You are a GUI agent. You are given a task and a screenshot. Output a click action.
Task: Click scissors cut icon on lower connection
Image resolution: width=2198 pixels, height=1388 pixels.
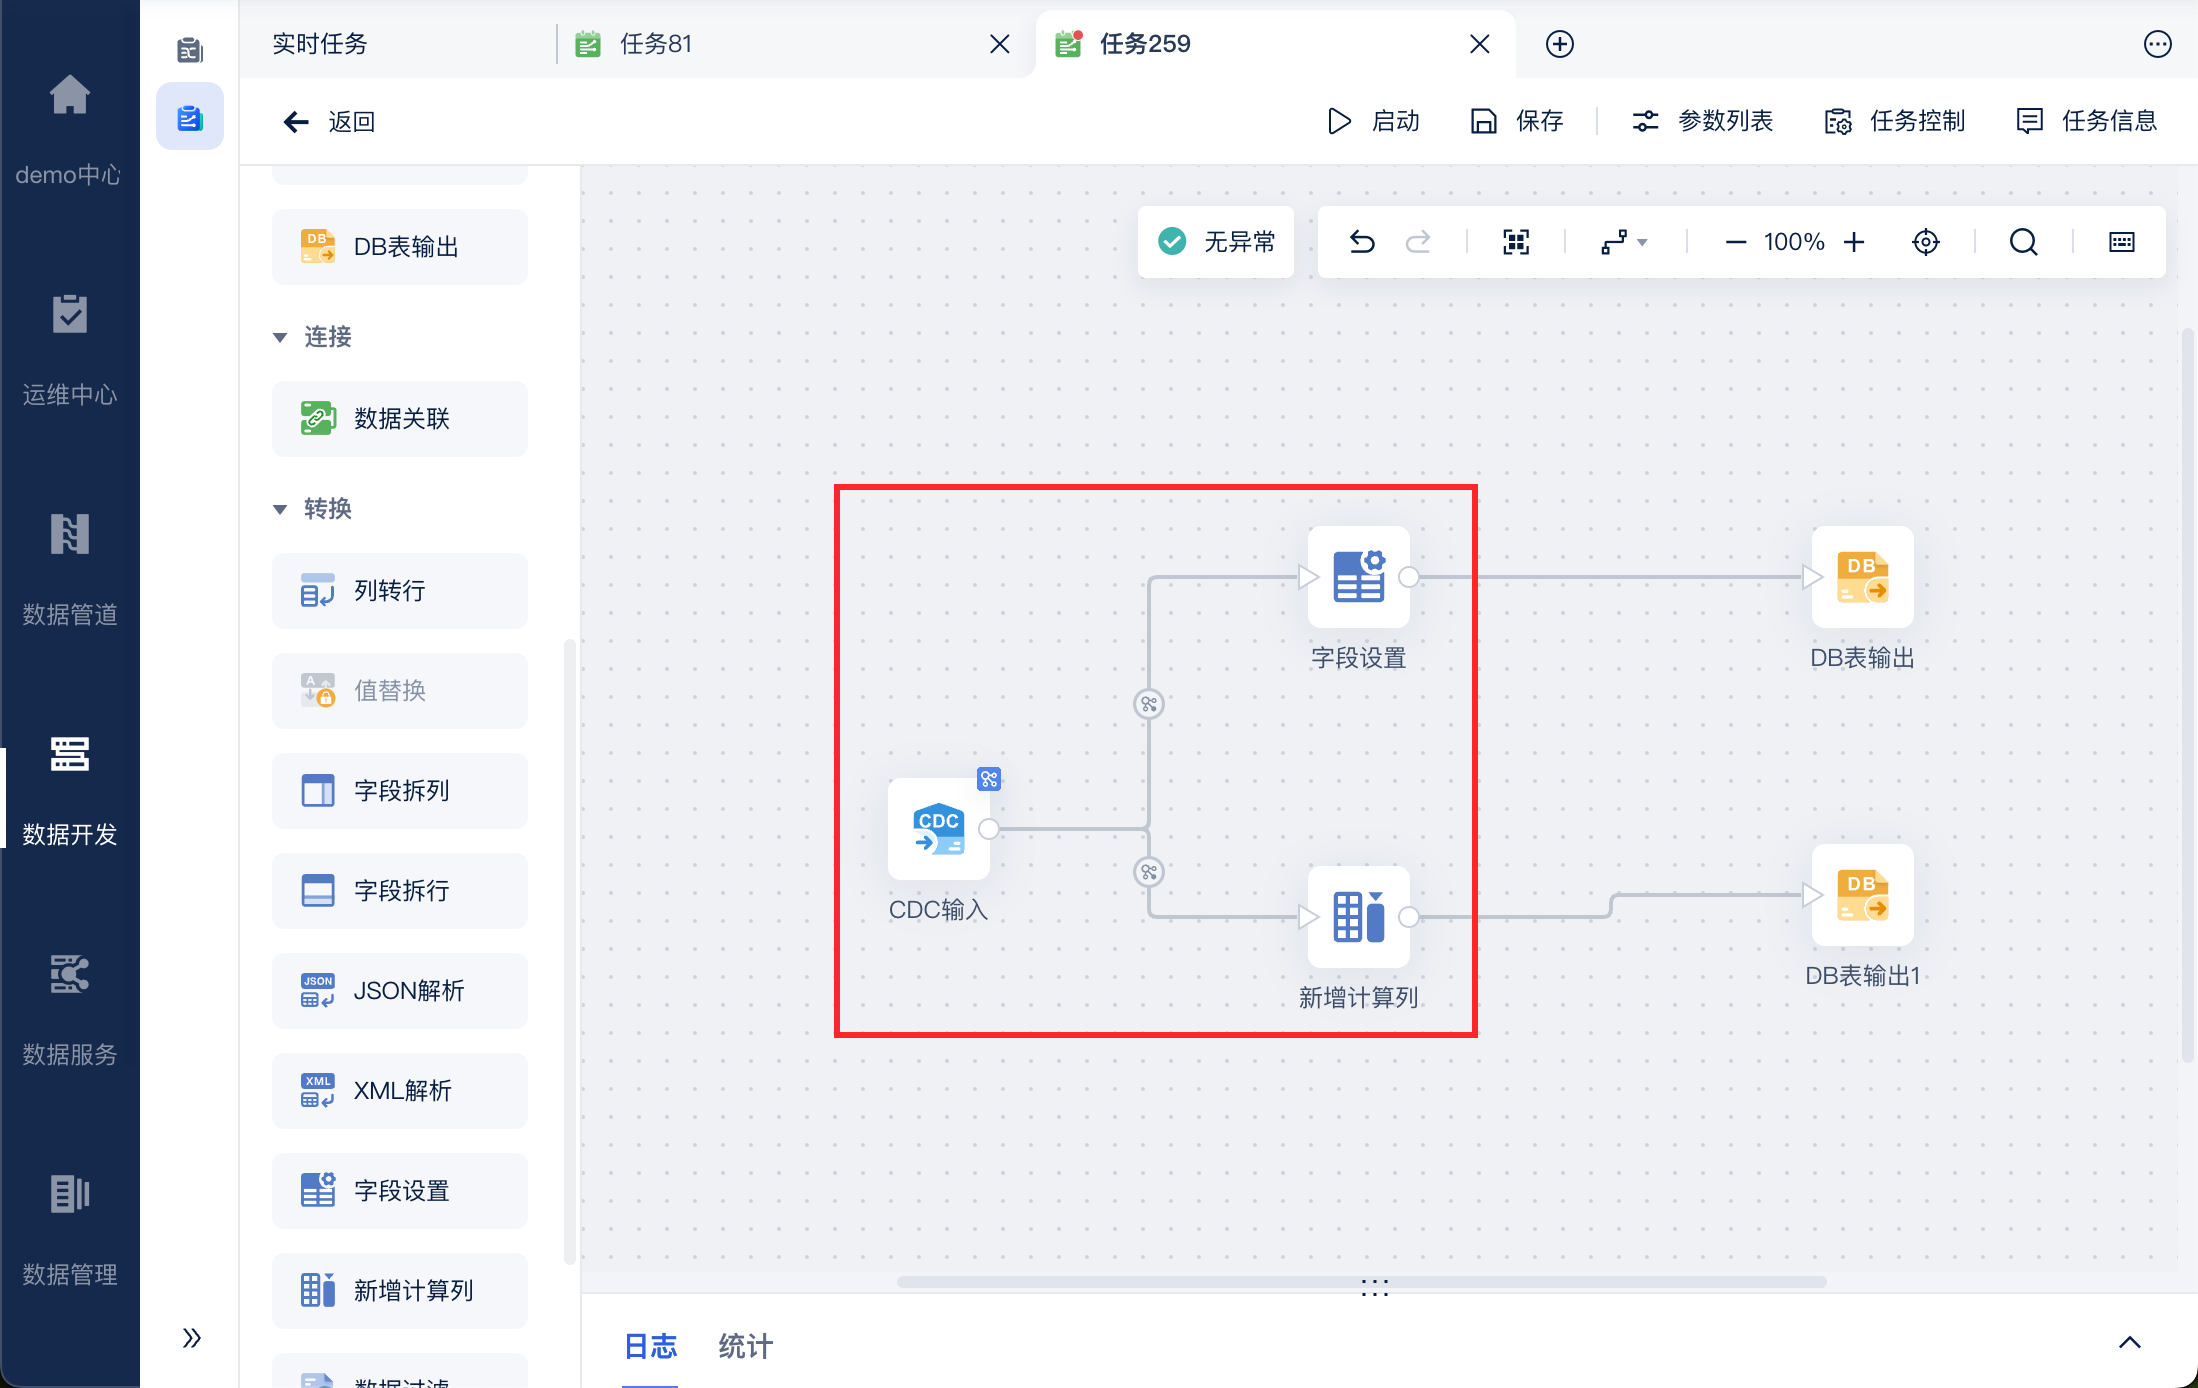point(1149,872)
